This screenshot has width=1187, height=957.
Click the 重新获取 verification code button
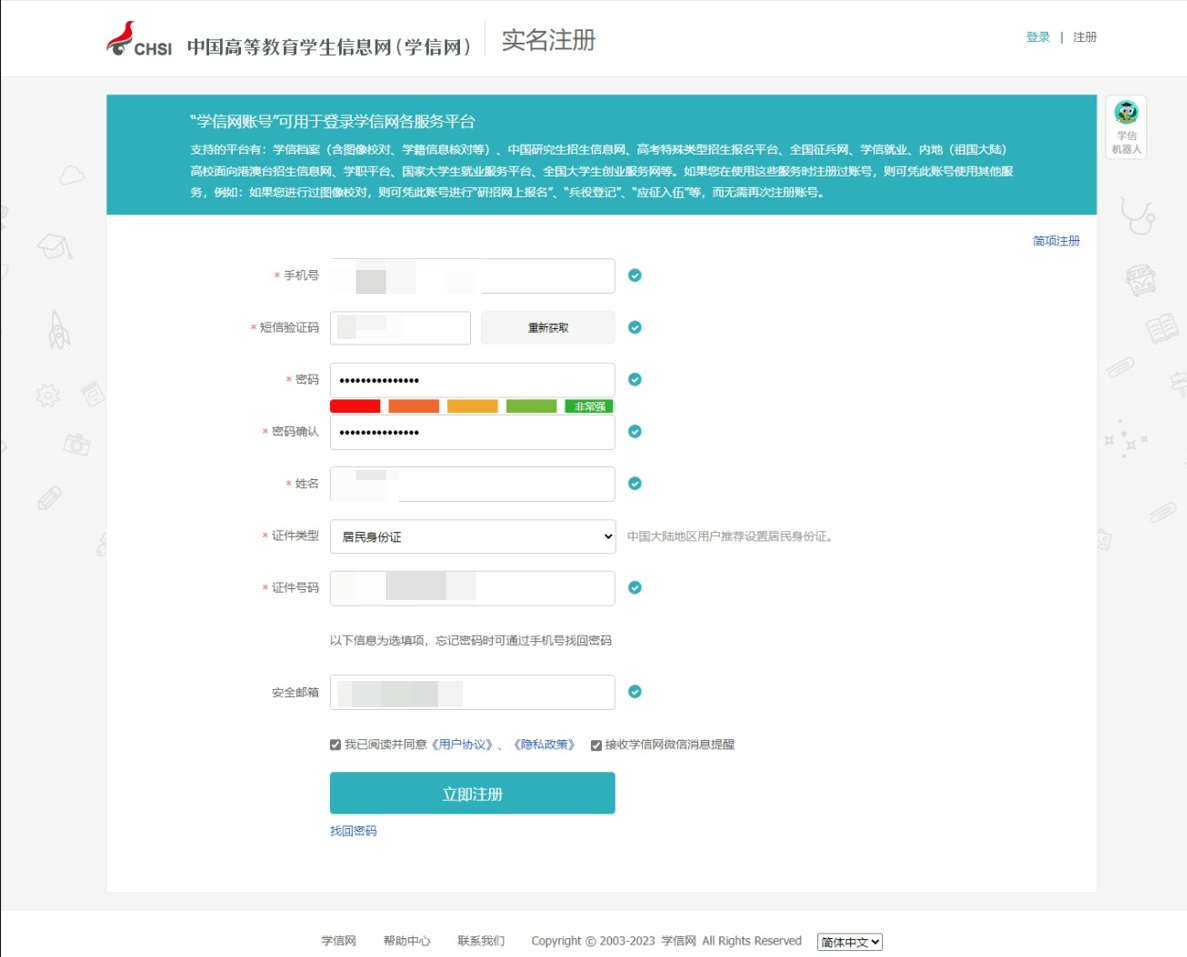pyautogui.click(x=548, y=328)
